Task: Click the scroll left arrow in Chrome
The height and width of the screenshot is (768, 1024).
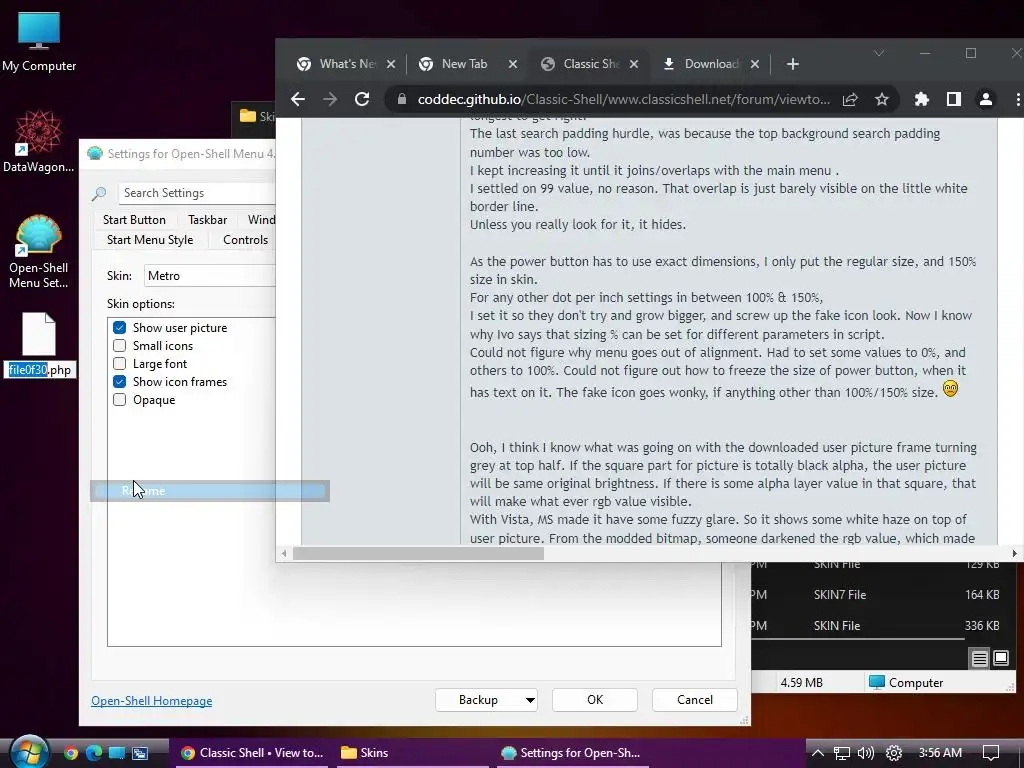Action: [x=283, y=554]
